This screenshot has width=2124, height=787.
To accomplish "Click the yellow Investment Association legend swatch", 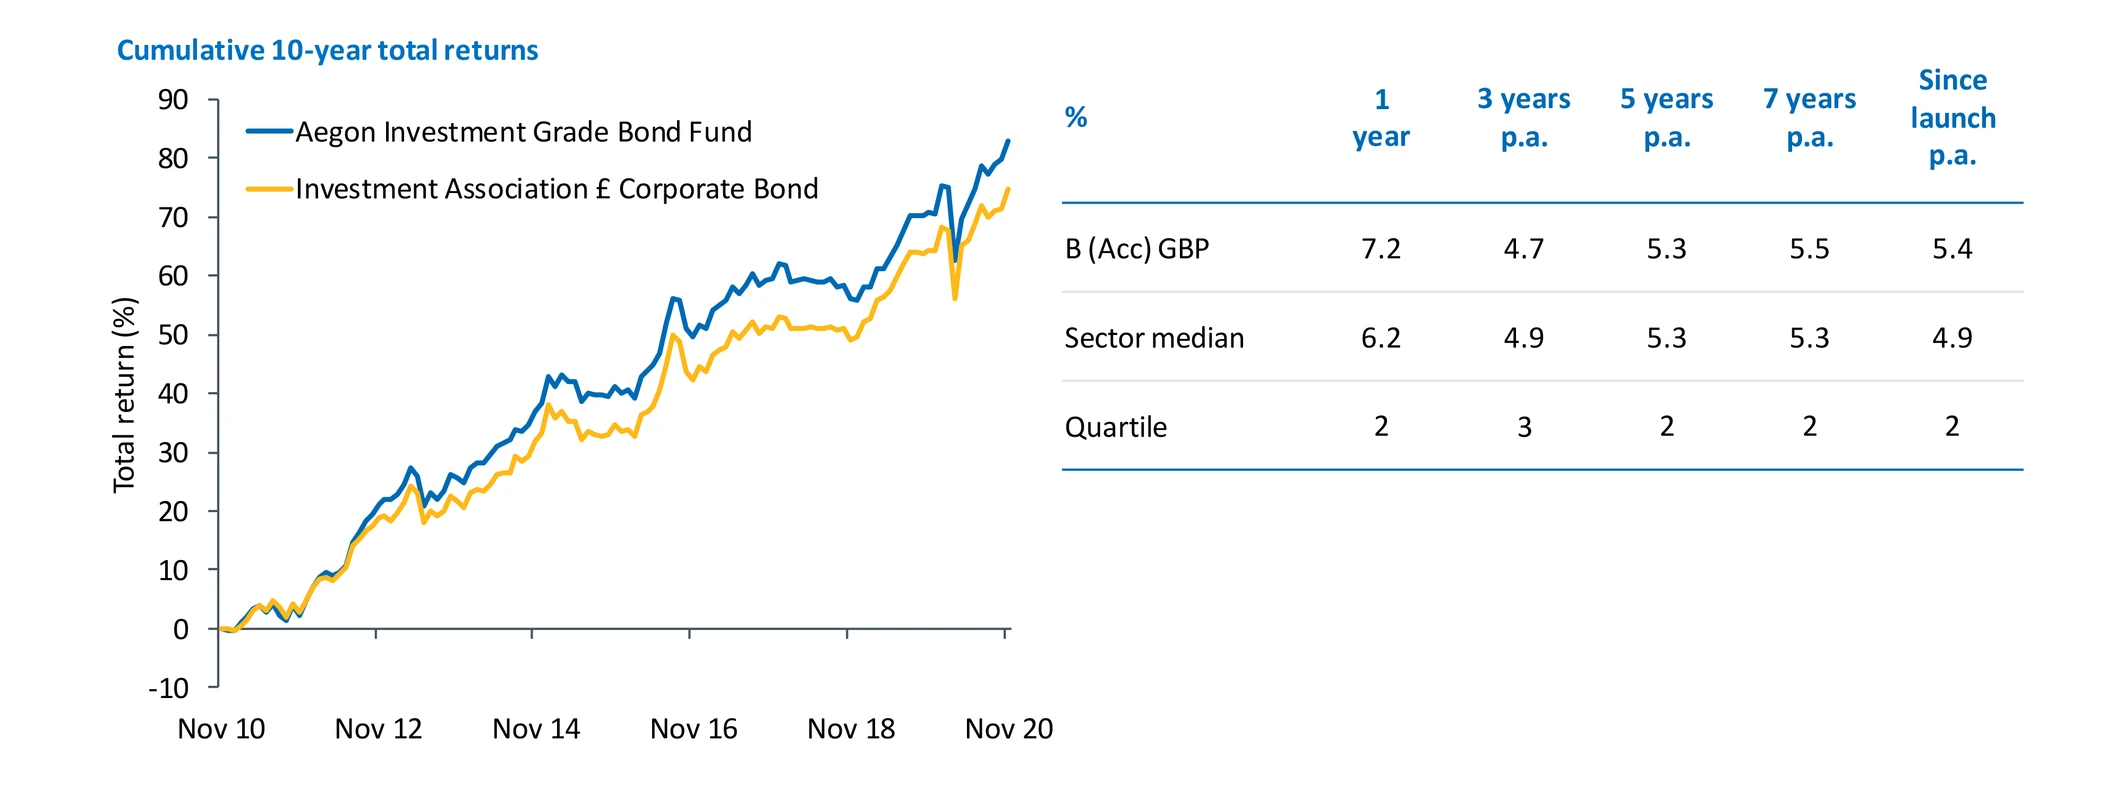I will click(x=269, y=188).
